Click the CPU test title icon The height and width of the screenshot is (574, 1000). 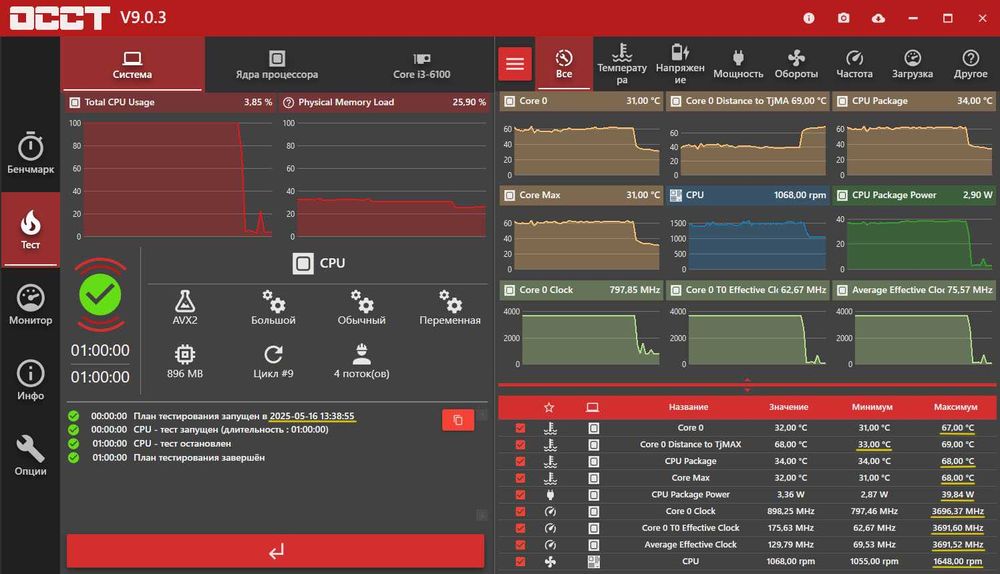click(x=303, y=263)
